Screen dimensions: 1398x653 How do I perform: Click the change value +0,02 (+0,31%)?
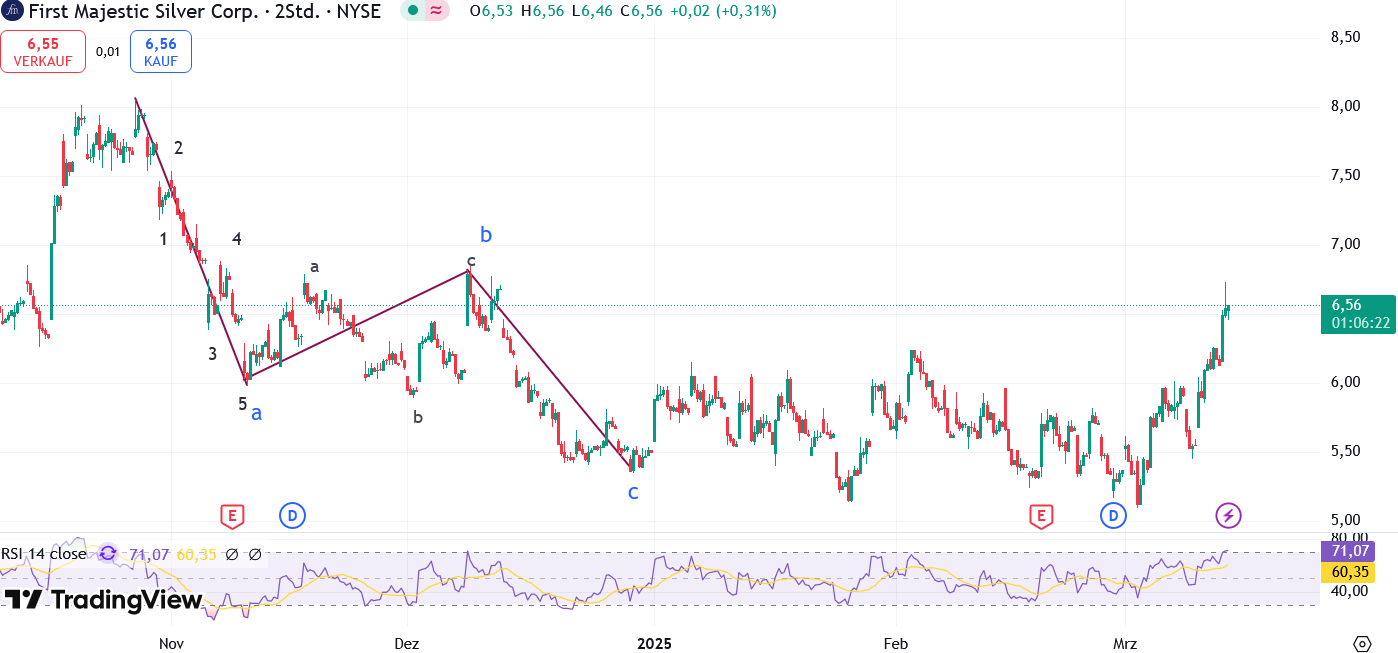[x=724, y=11]
